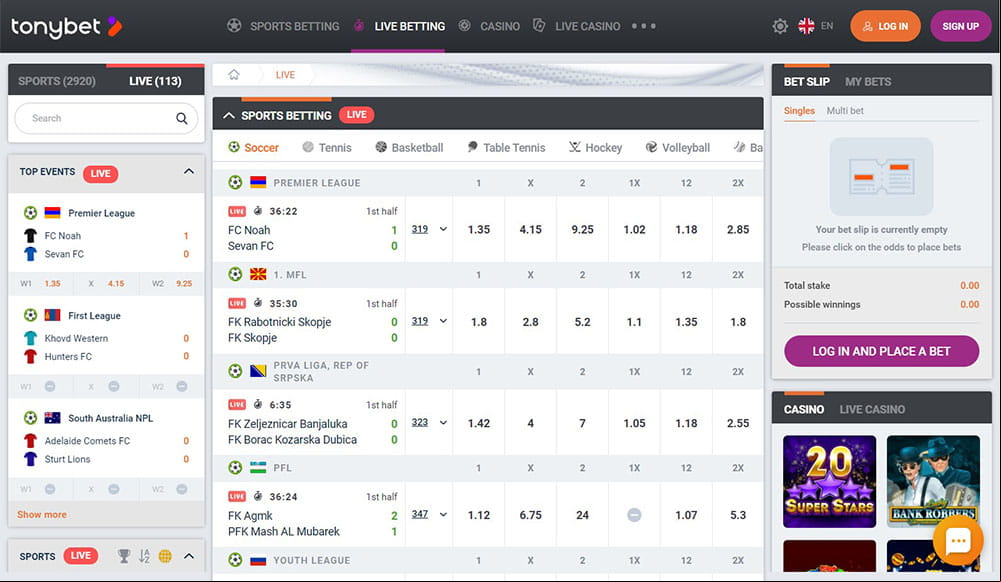Click the soccer ball icon beside PFL league
Viewport: 1001px width, 582px height.
tap(235, 468)
